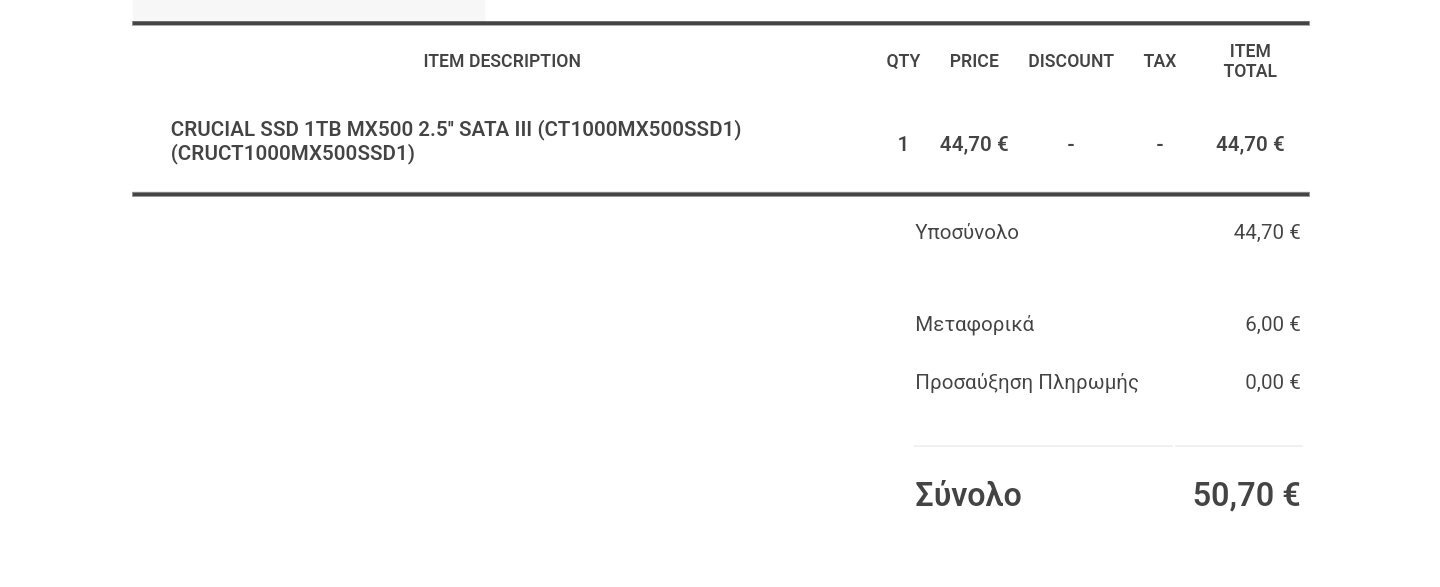Viewport: 1440px width, 587px height.
Task: Click the dash in the DISCOUNT column
Action: (x=1071, y=145)
